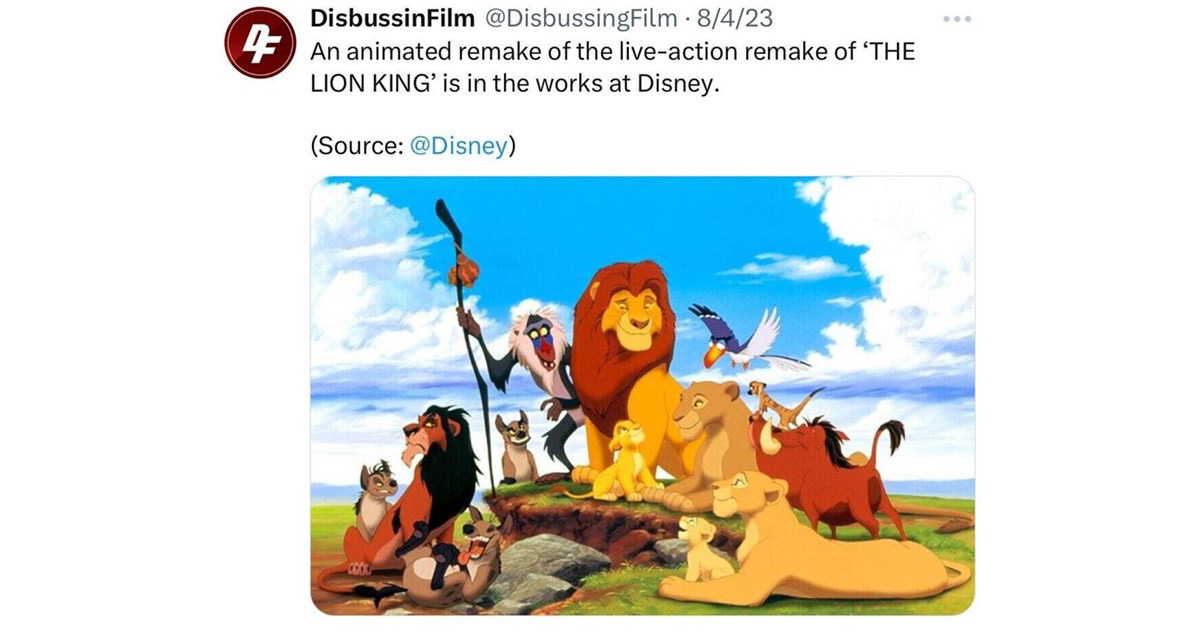Click the '(Source:' text line
1200x633 pixels.
pyautogui.click(x=413, y=146)
